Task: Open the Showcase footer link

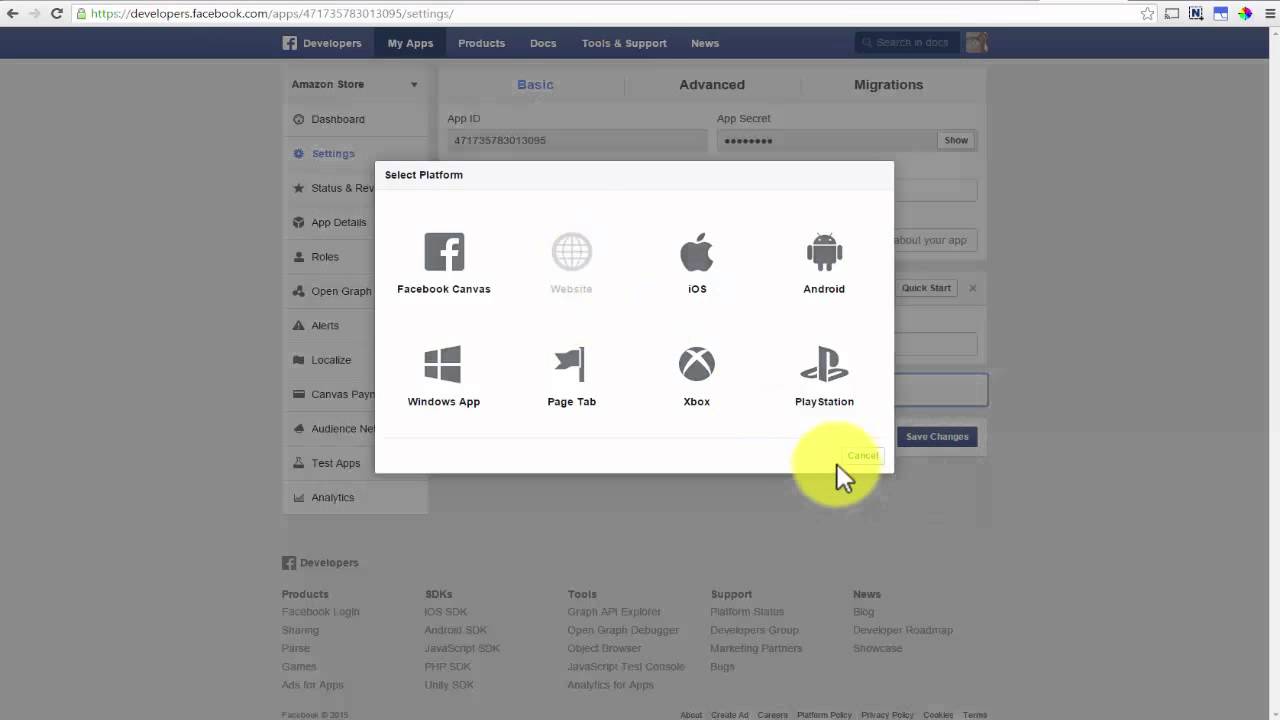Action: (877, 648)
